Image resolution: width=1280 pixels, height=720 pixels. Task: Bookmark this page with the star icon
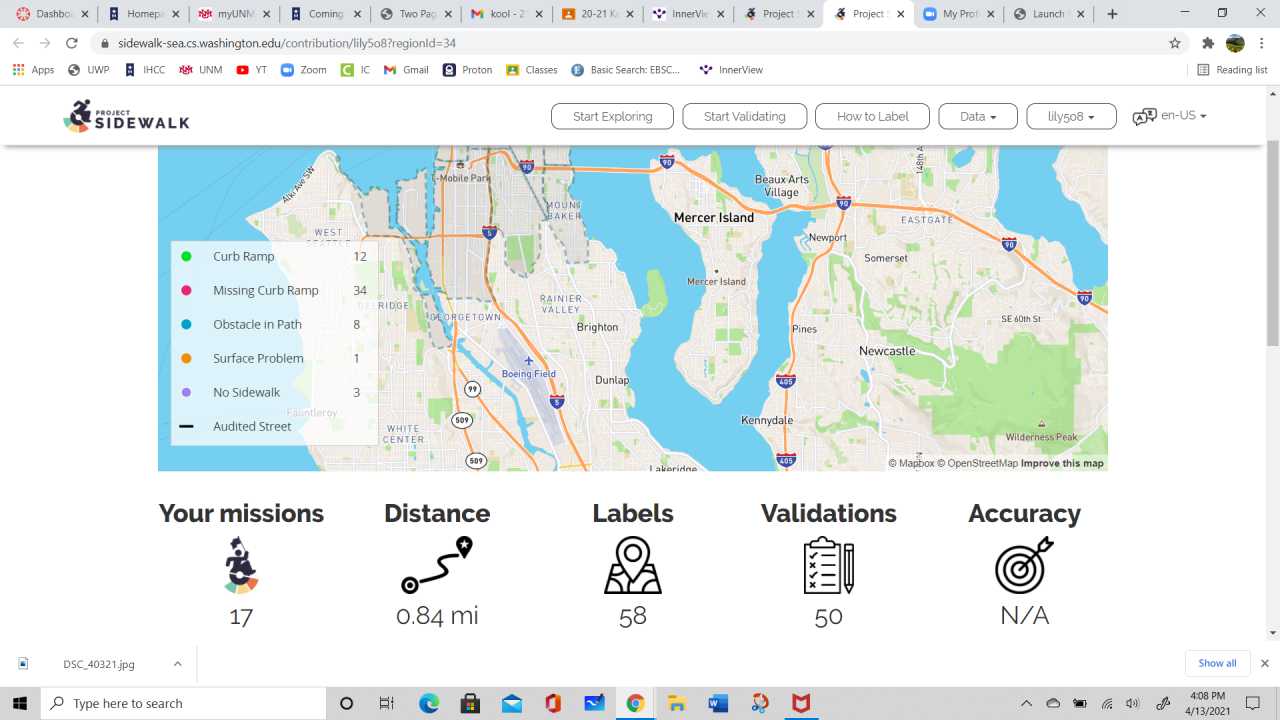pos(1175,44)
